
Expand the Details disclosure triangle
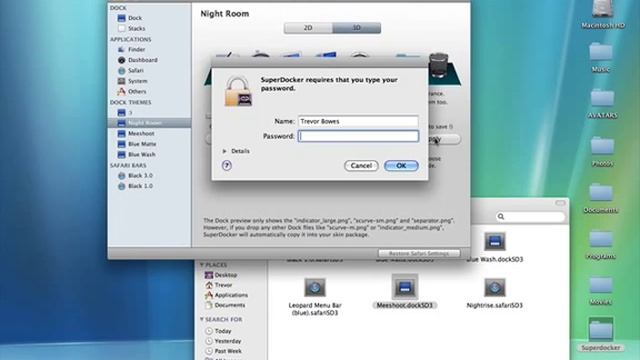[224, 151]
